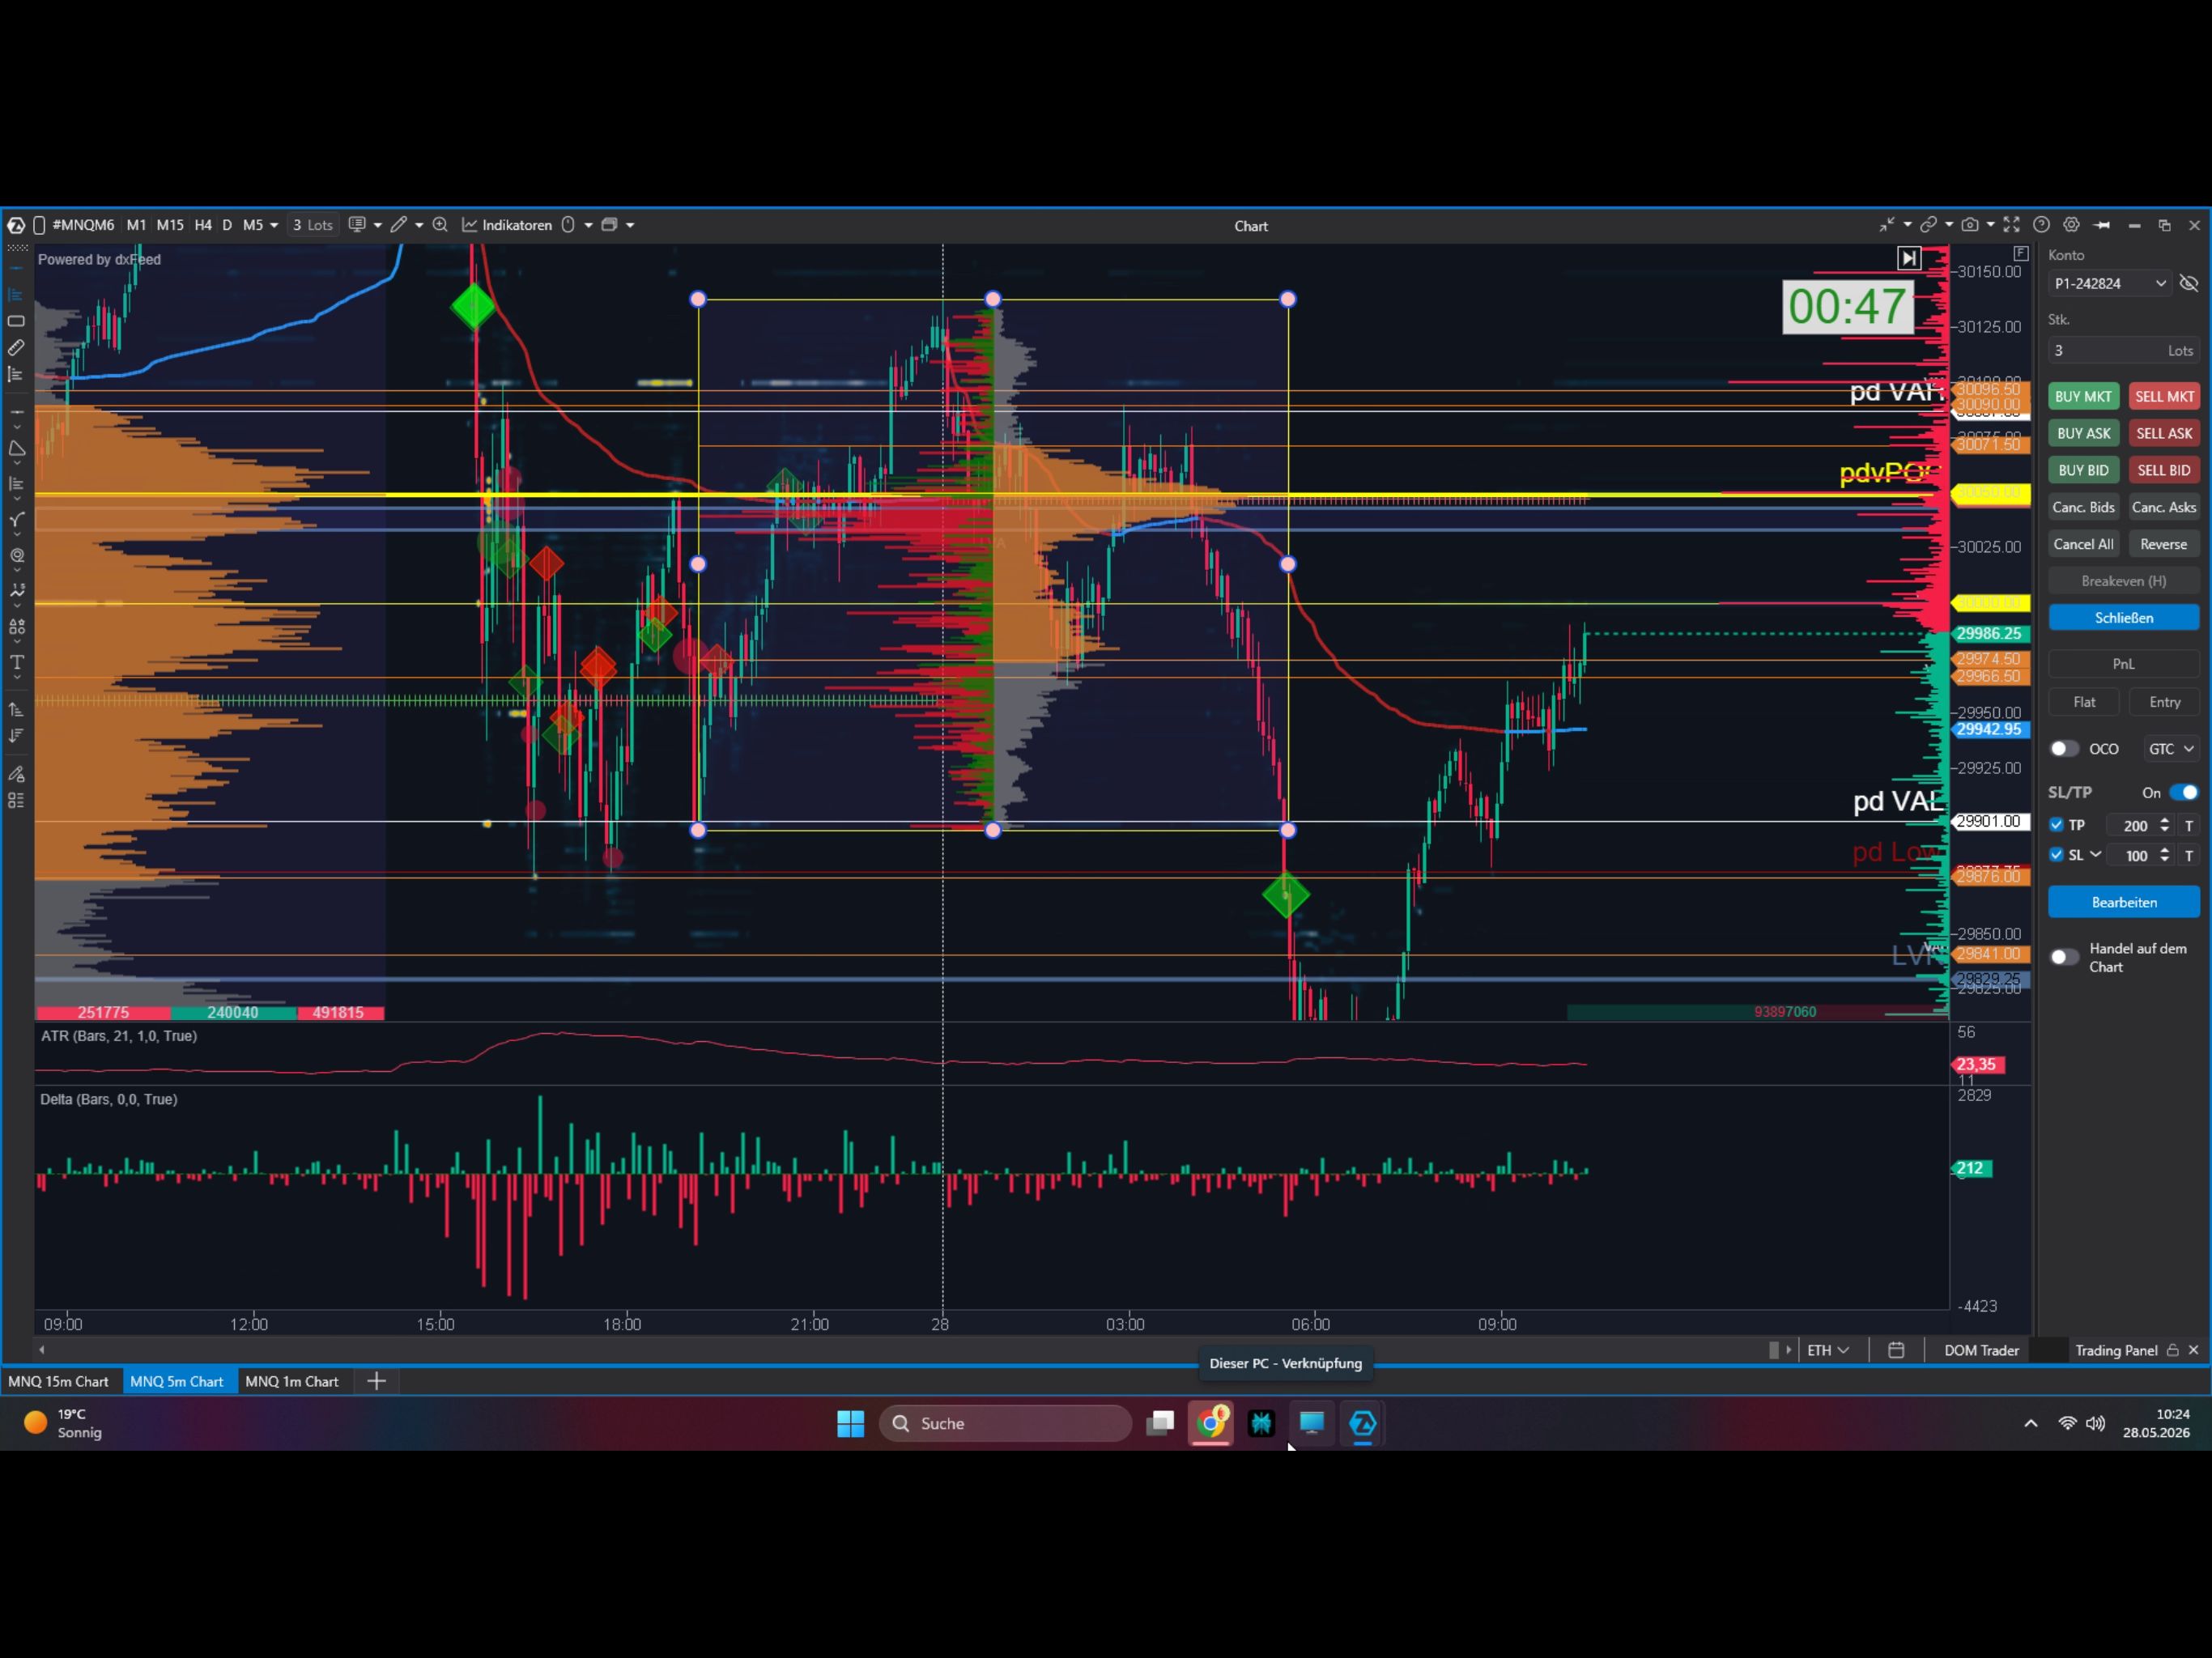Screen dimensions: 2212x1658
Task: Click the horizontal scroll thumb near ETH
Action: click(1775, 1350)
